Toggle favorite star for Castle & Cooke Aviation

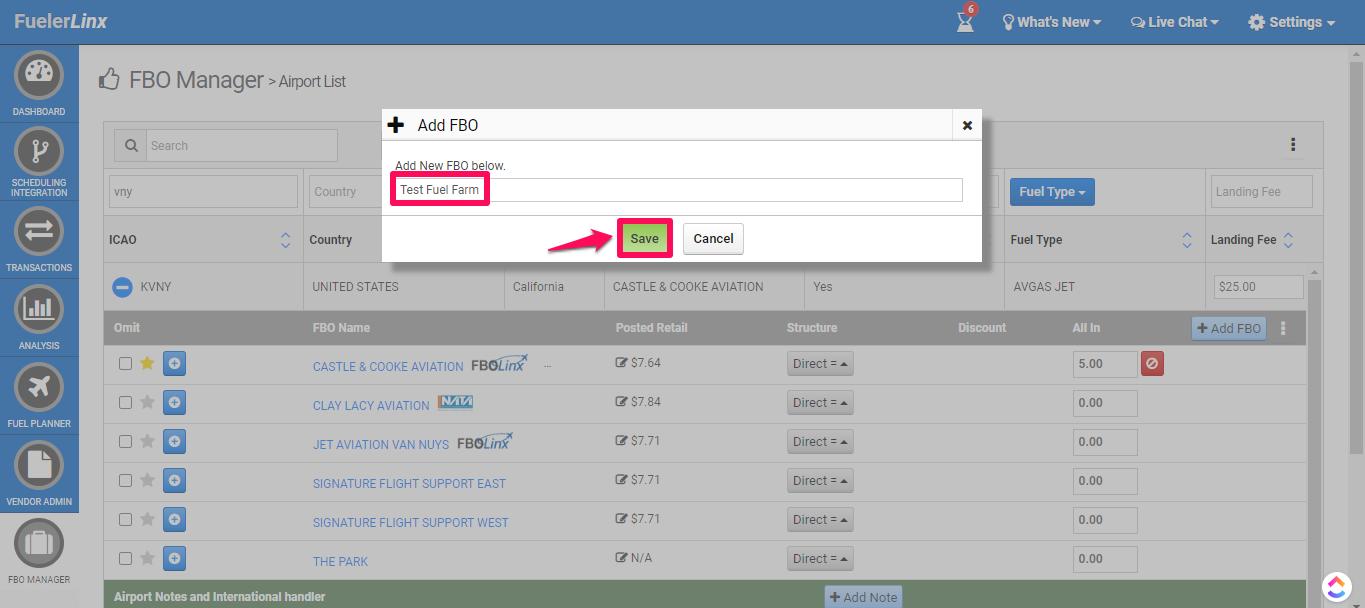click(x=147, y=363)
